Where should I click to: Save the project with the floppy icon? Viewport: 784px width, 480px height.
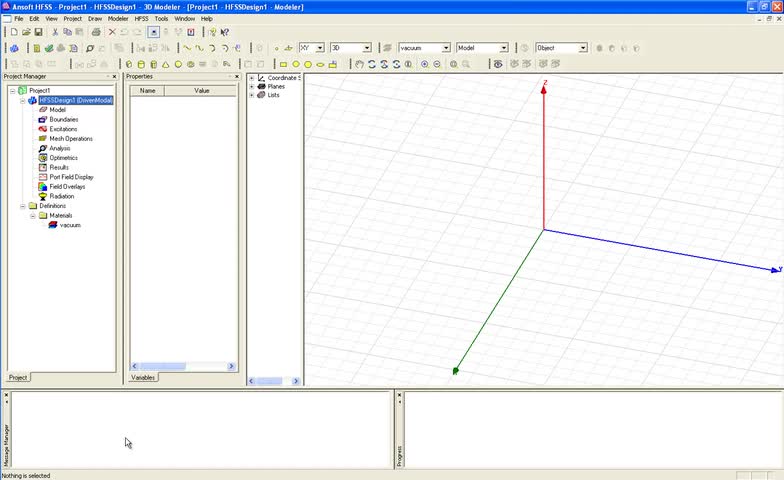[x=38, y=32]
